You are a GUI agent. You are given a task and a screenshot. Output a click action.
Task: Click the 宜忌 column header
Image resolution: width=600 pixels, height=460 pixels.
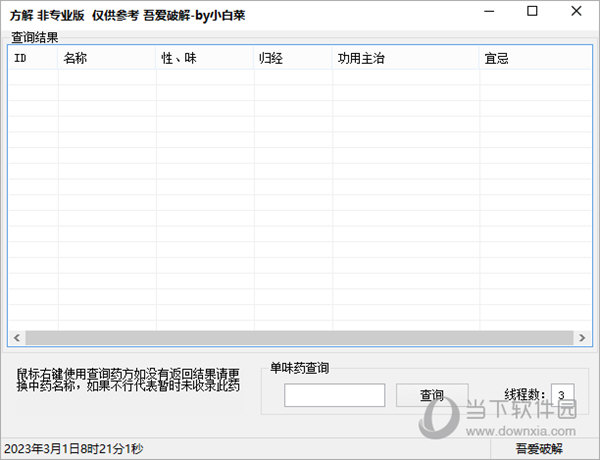click(x=535, y=58)
